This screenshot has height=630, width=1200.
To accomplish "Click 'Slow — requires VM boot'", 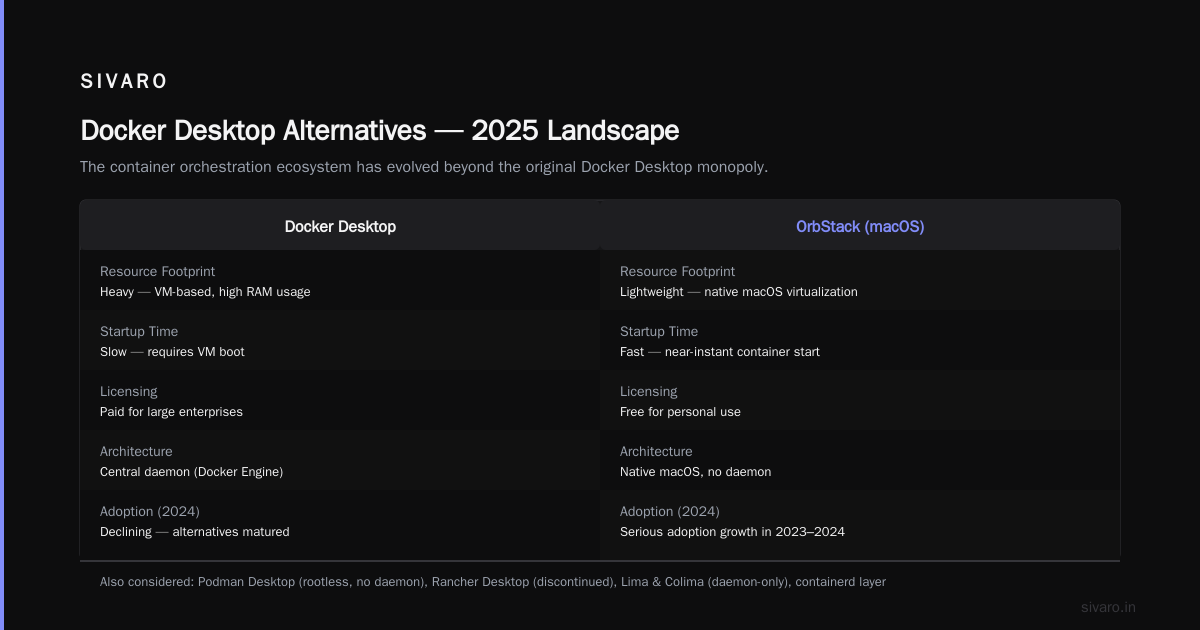I will [172, 352].
